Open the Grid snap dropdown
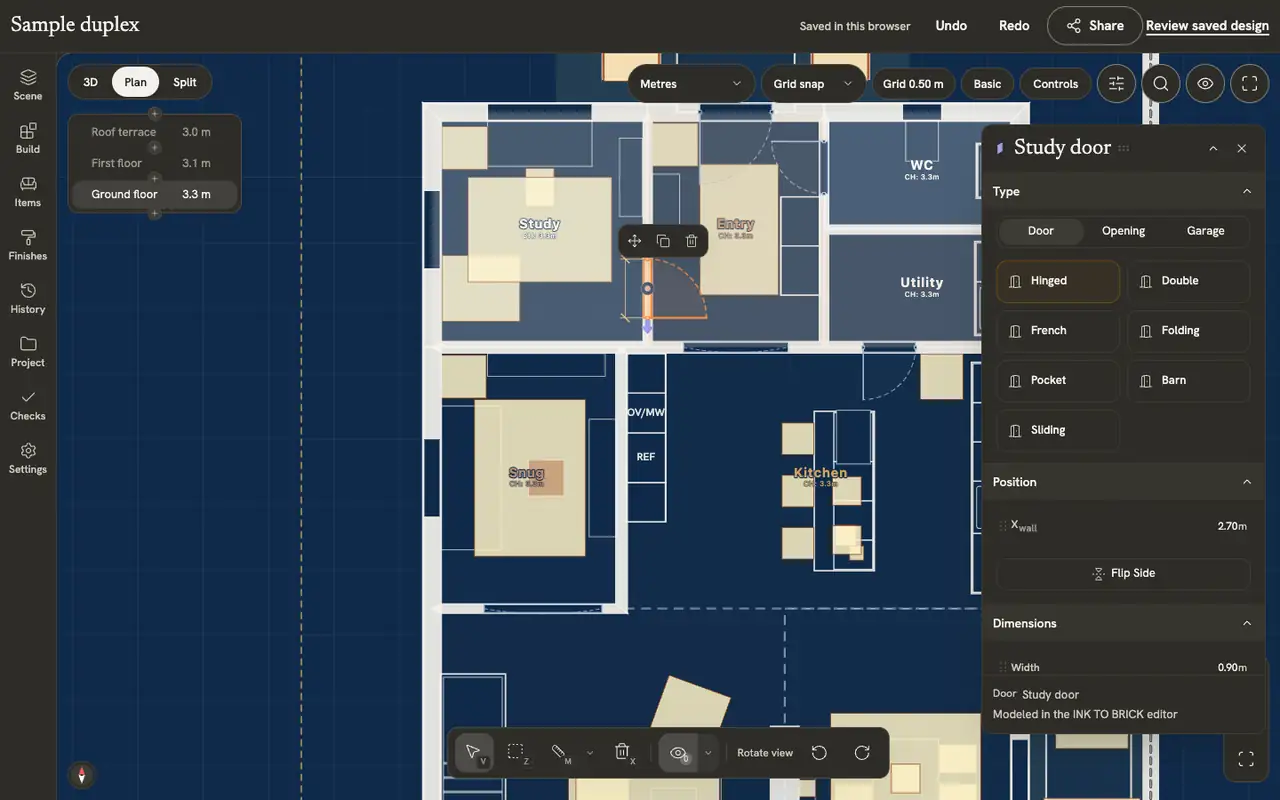The height and width of the screenshot is (800, 1280). pos(813,84)
